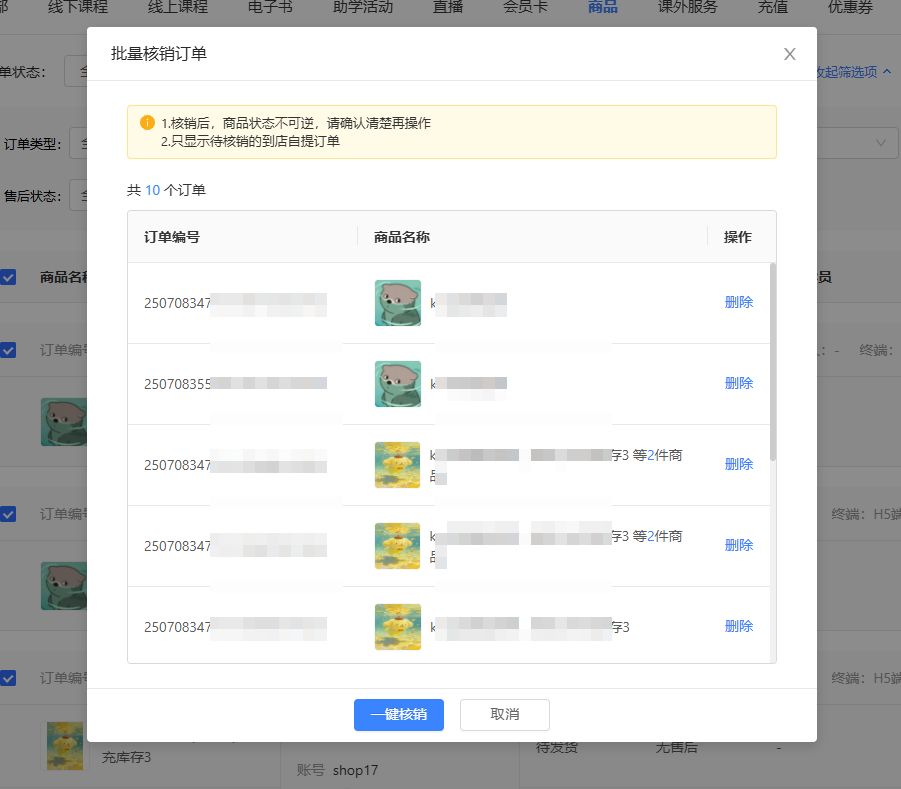The image size is (901, 789).
Task: Click the orange warning info icon
Action: tap(147, 123)
